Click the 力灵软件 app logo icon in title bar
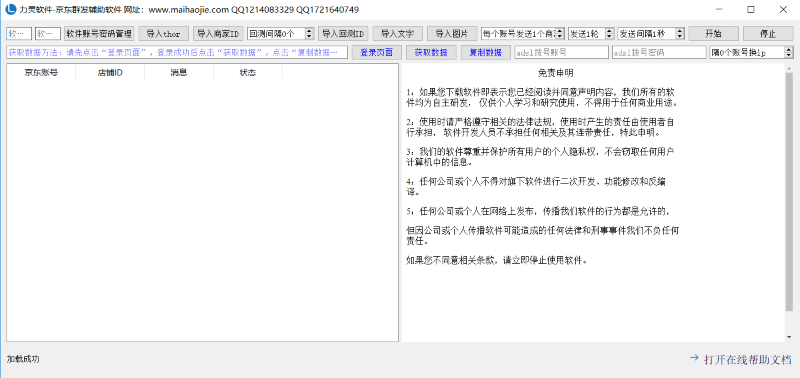This screenshot has width=800, height=378. pos(10,9)
